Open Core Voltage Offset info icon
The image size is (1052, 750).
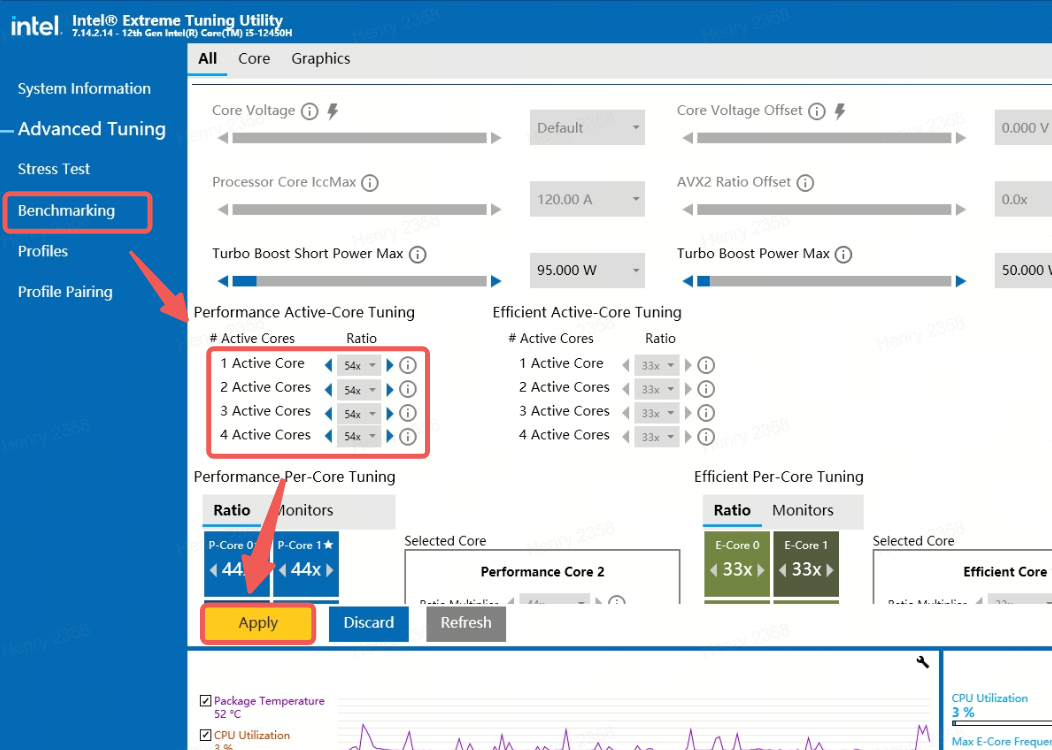pos(817,111)
